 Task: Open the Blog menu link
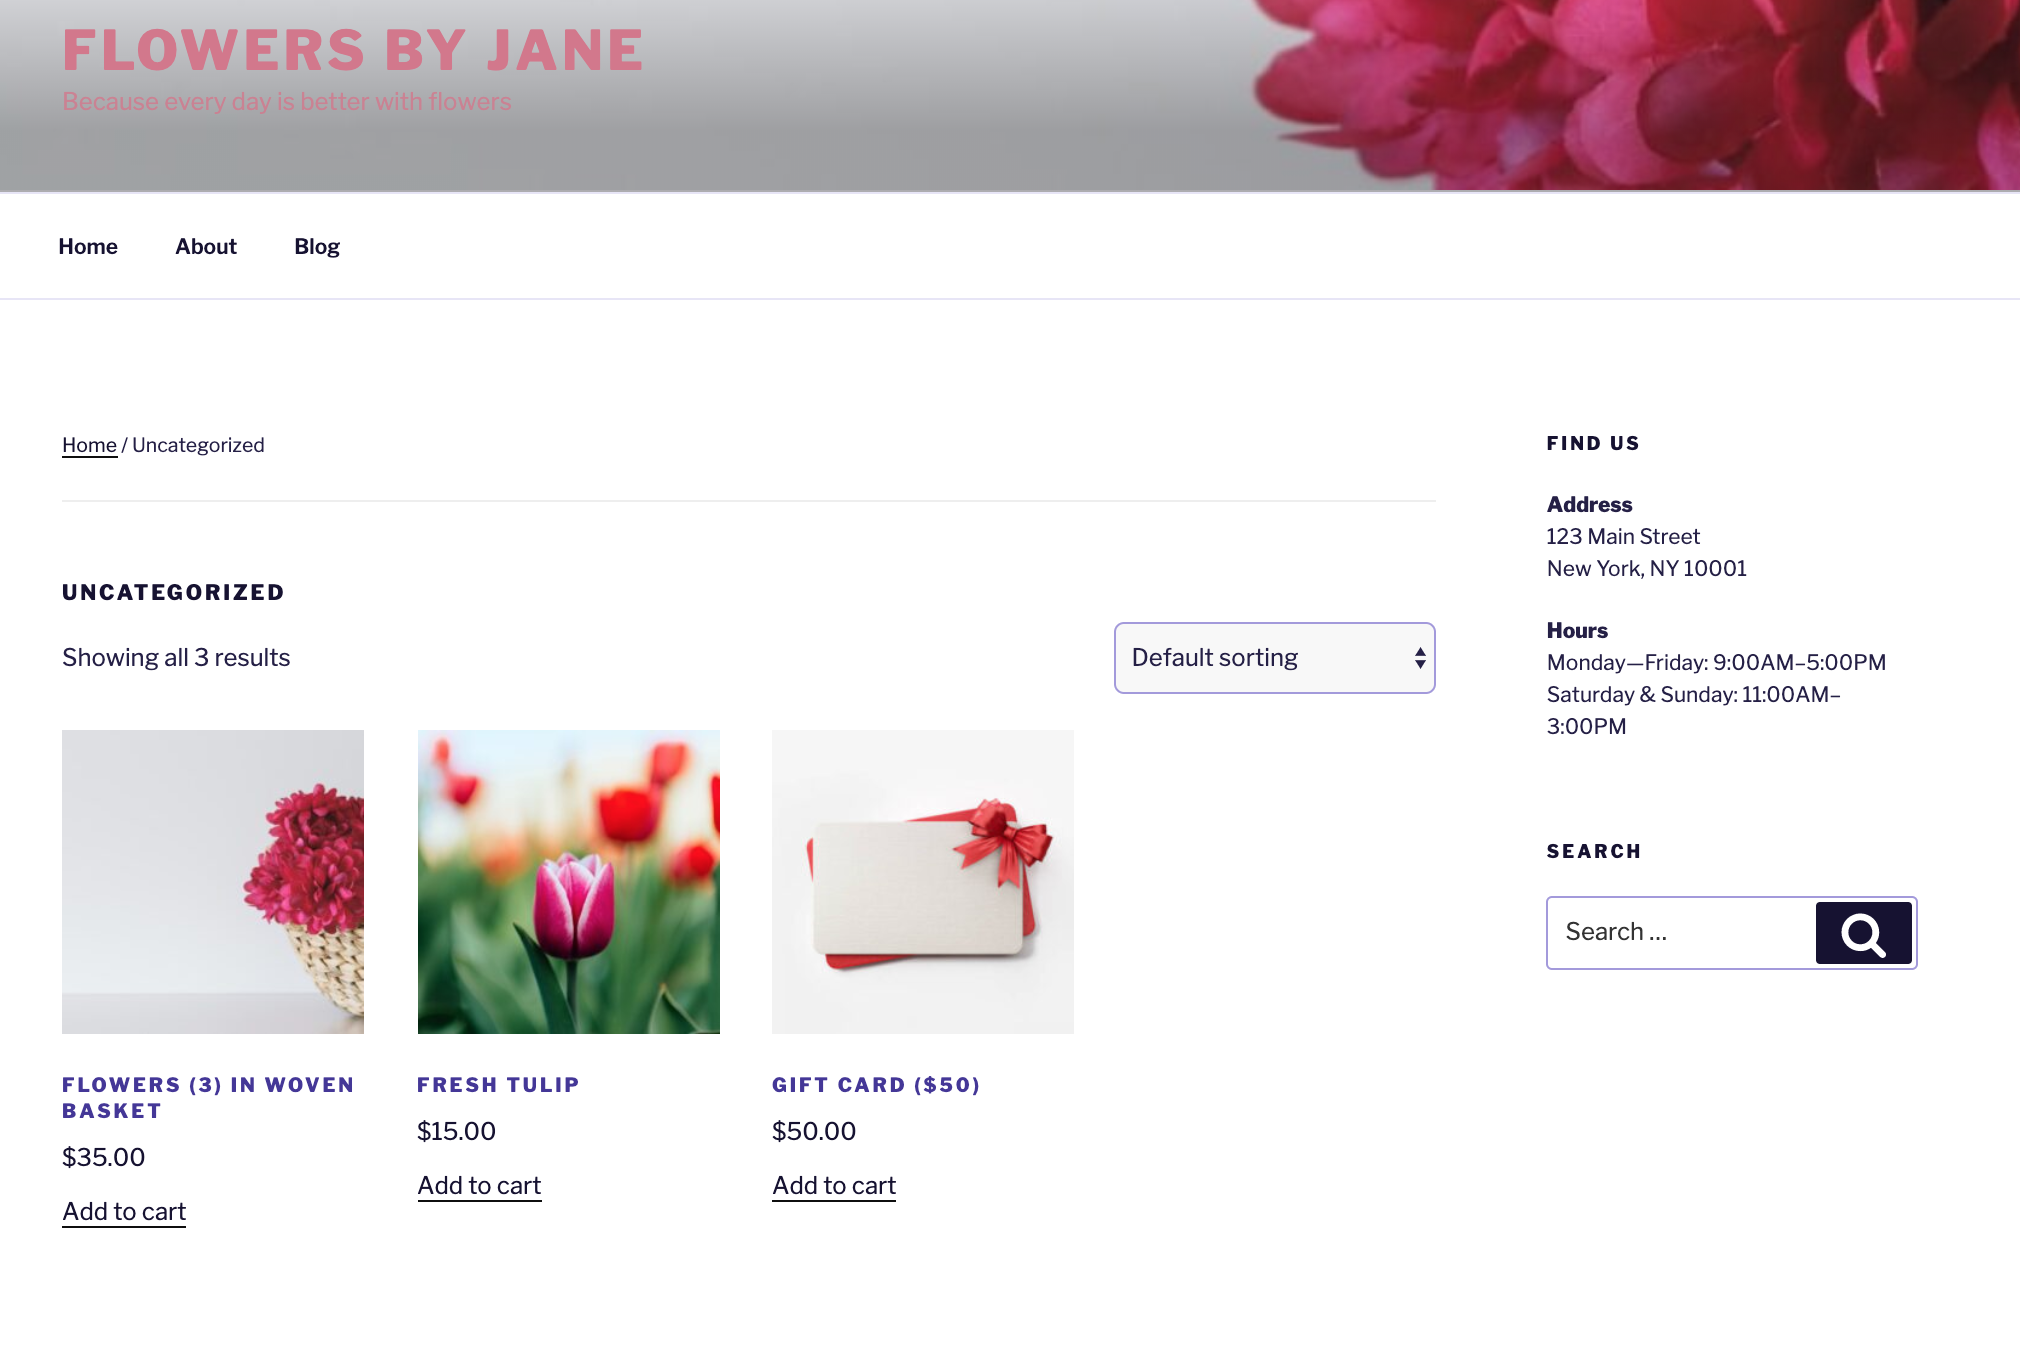coord(317,247)
